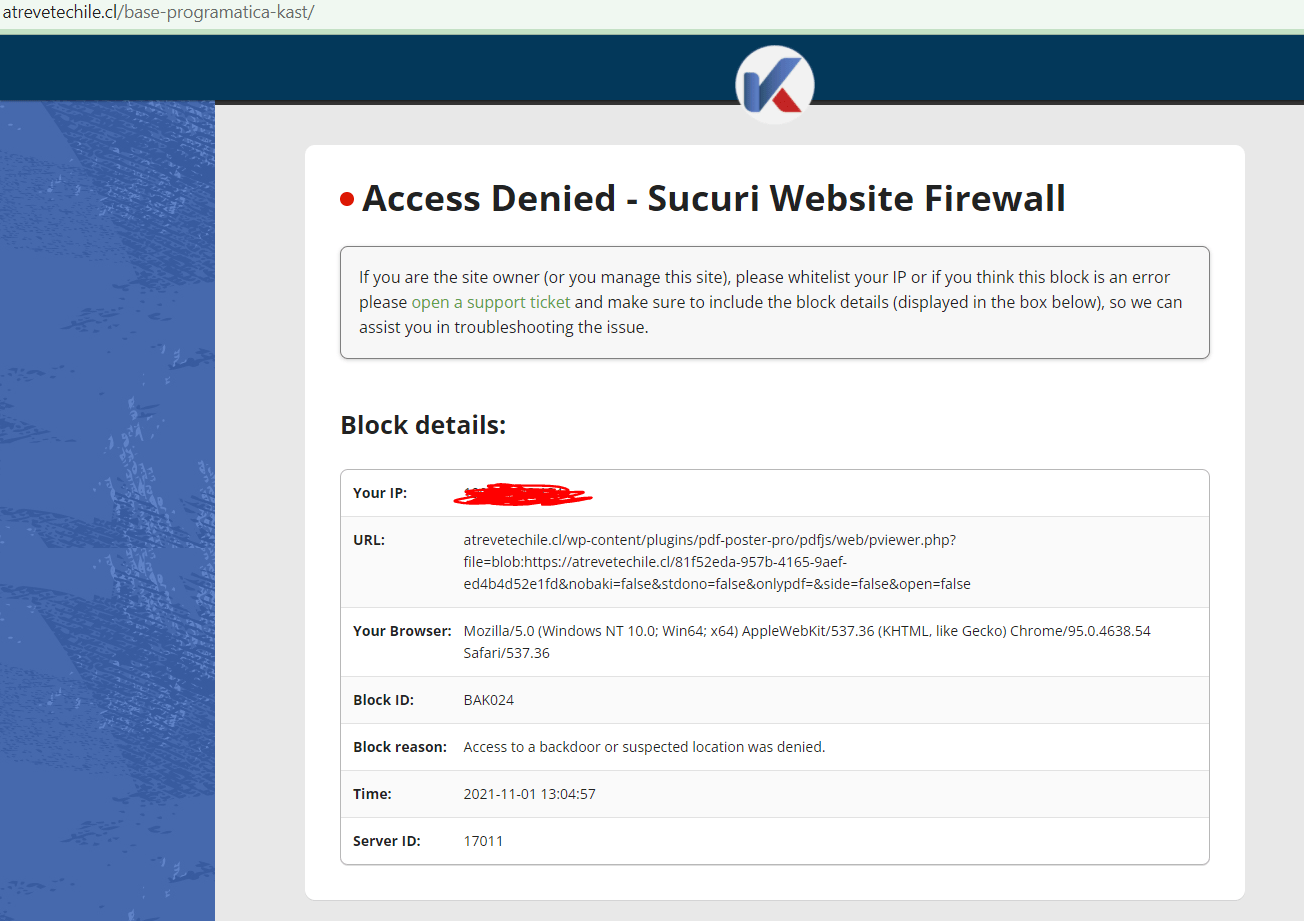Viewport: 1304px width, 921px height.
Task: Click the Access Denied - Sucuri Website Firewall heading
Action: pyautogui.click(x=713, y=198)
